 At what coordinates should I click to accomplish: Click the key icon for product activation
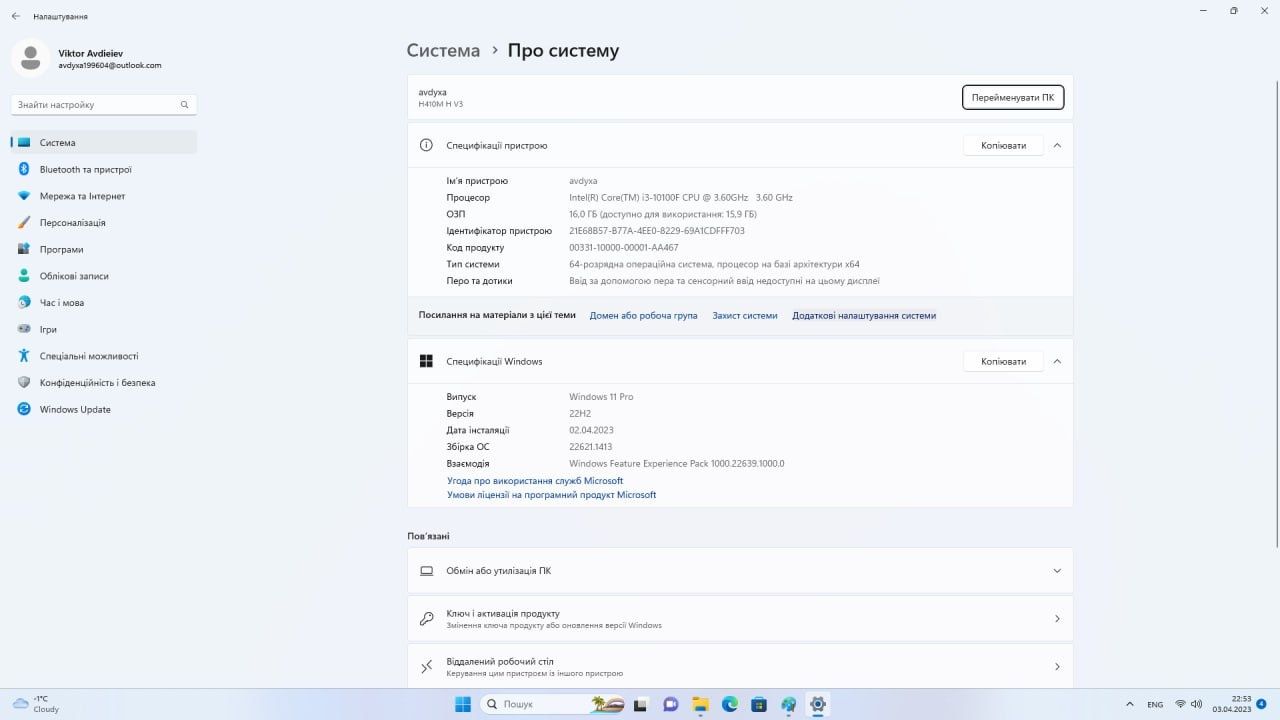coord(427,619)
